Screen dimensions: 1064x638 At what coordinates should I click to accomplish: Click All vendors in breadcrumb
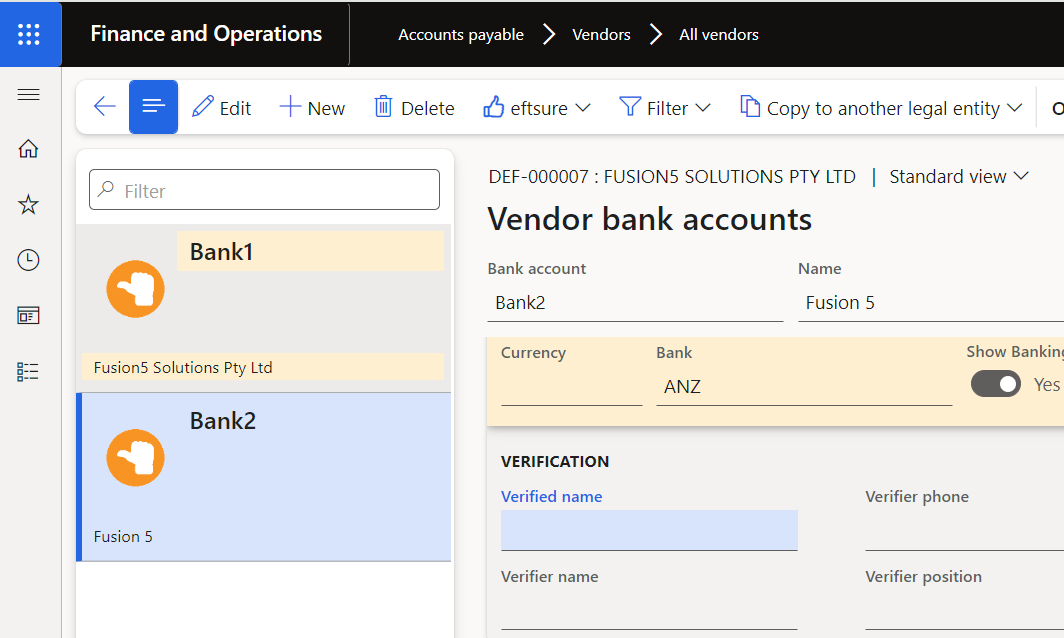(719, 35)
